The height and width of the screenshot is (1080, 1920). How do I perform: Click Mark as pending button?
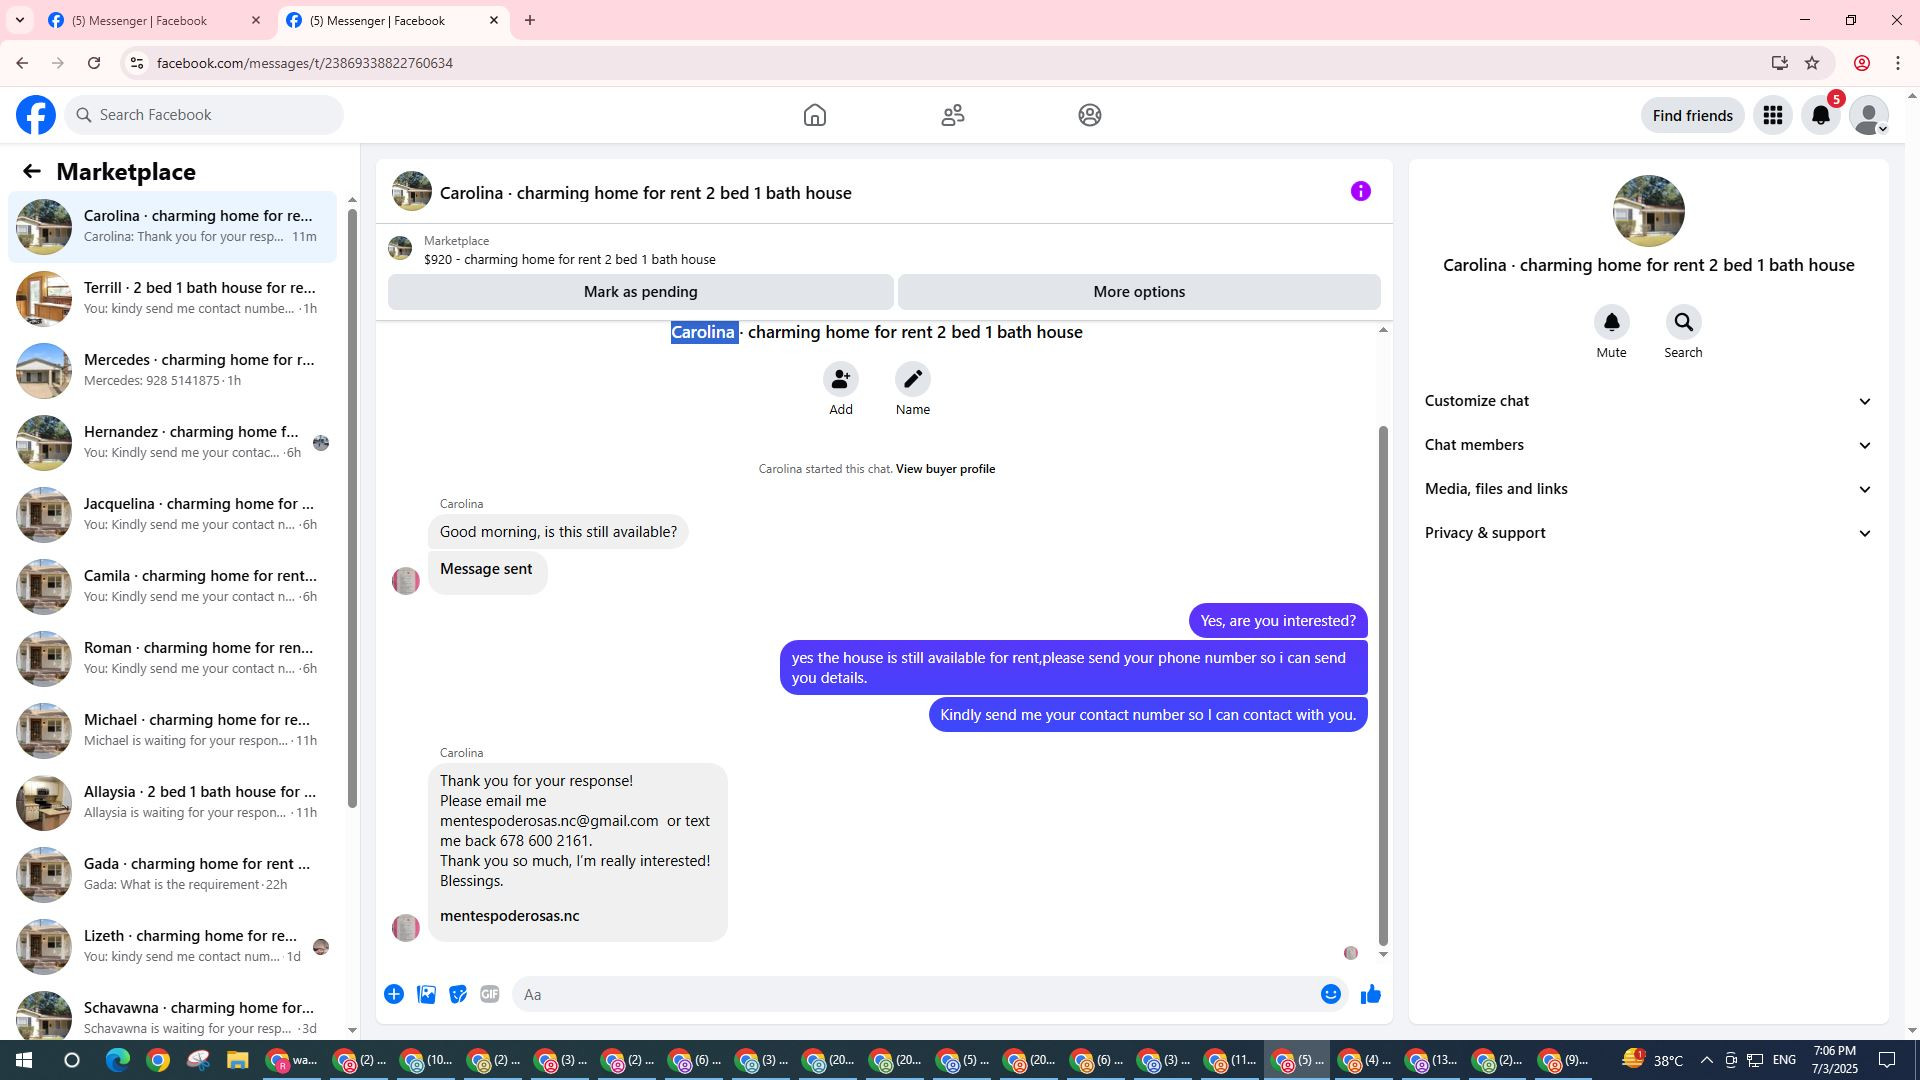[640, 292]
